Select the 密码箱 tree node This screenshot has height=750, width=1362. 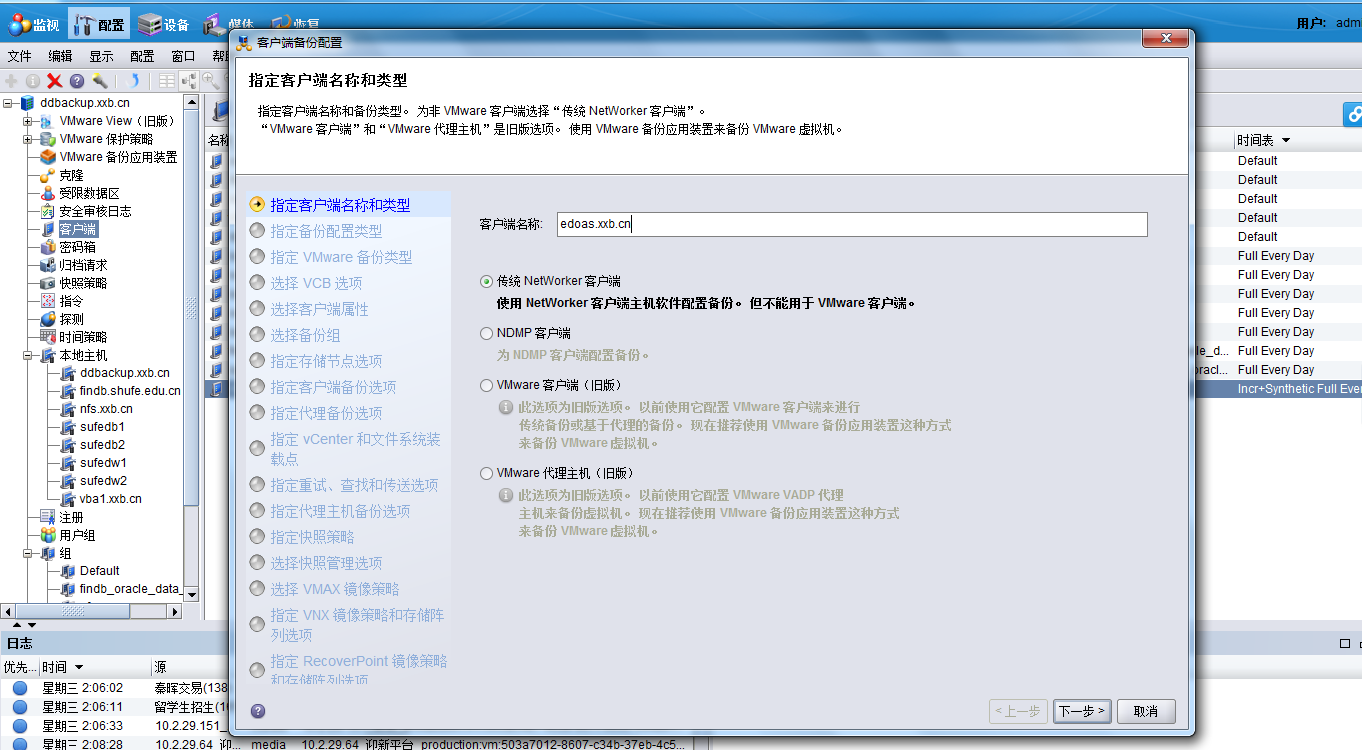pyautogui.click(x=77, y=247)
